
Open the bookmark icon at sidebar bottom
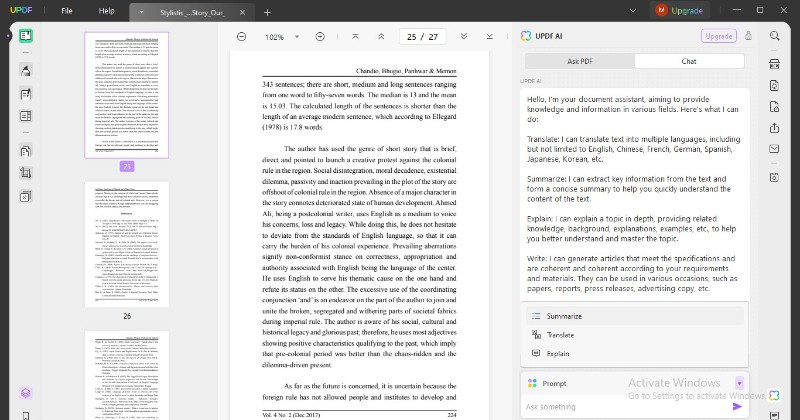[x=26, y=416]
